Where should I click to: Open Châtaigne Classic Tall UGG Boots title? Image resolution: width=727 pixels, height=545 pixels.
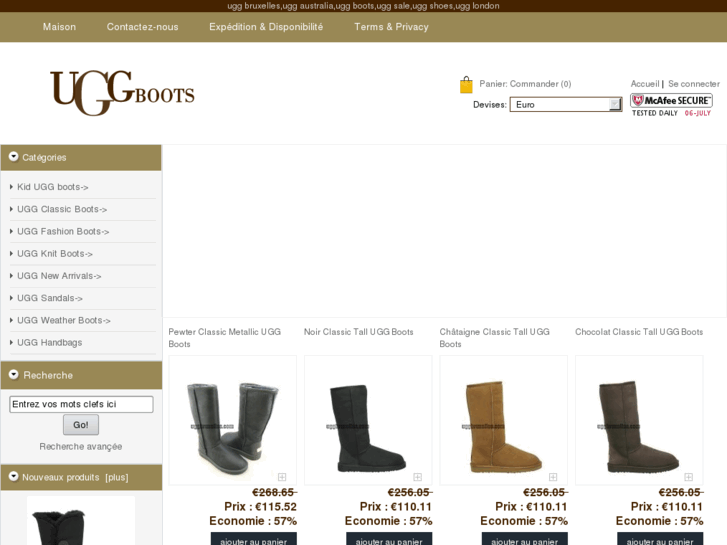click(494, 338)
